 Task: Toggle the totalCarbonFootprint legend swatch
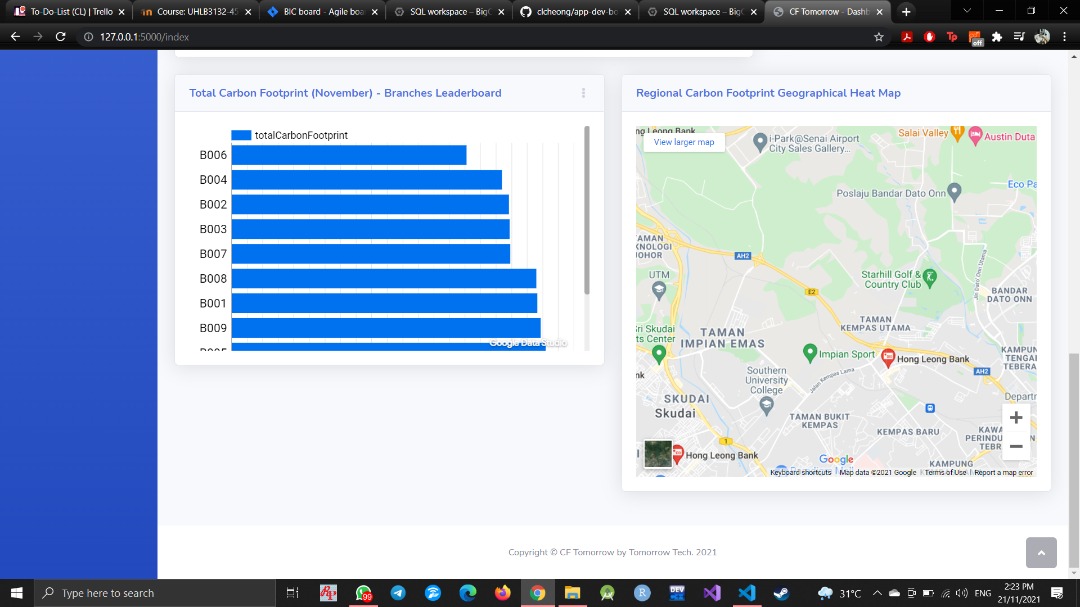pyautogui.click(x=241, y=135)
